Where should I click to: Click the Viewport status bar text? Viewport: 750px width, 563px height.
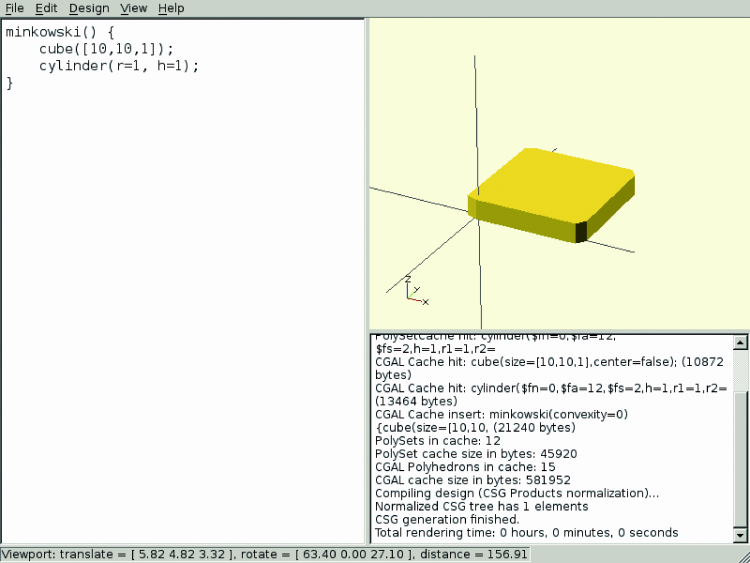click(265, 554)
